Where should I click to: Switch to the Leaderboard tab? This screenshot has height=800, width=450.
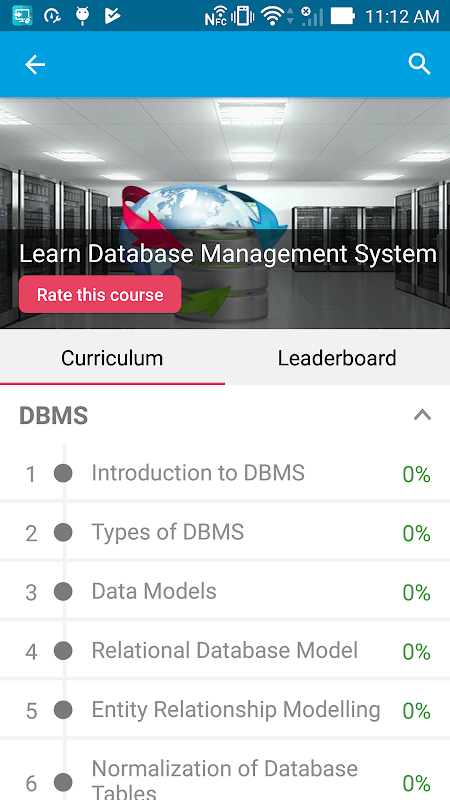[x=337, y=358]
